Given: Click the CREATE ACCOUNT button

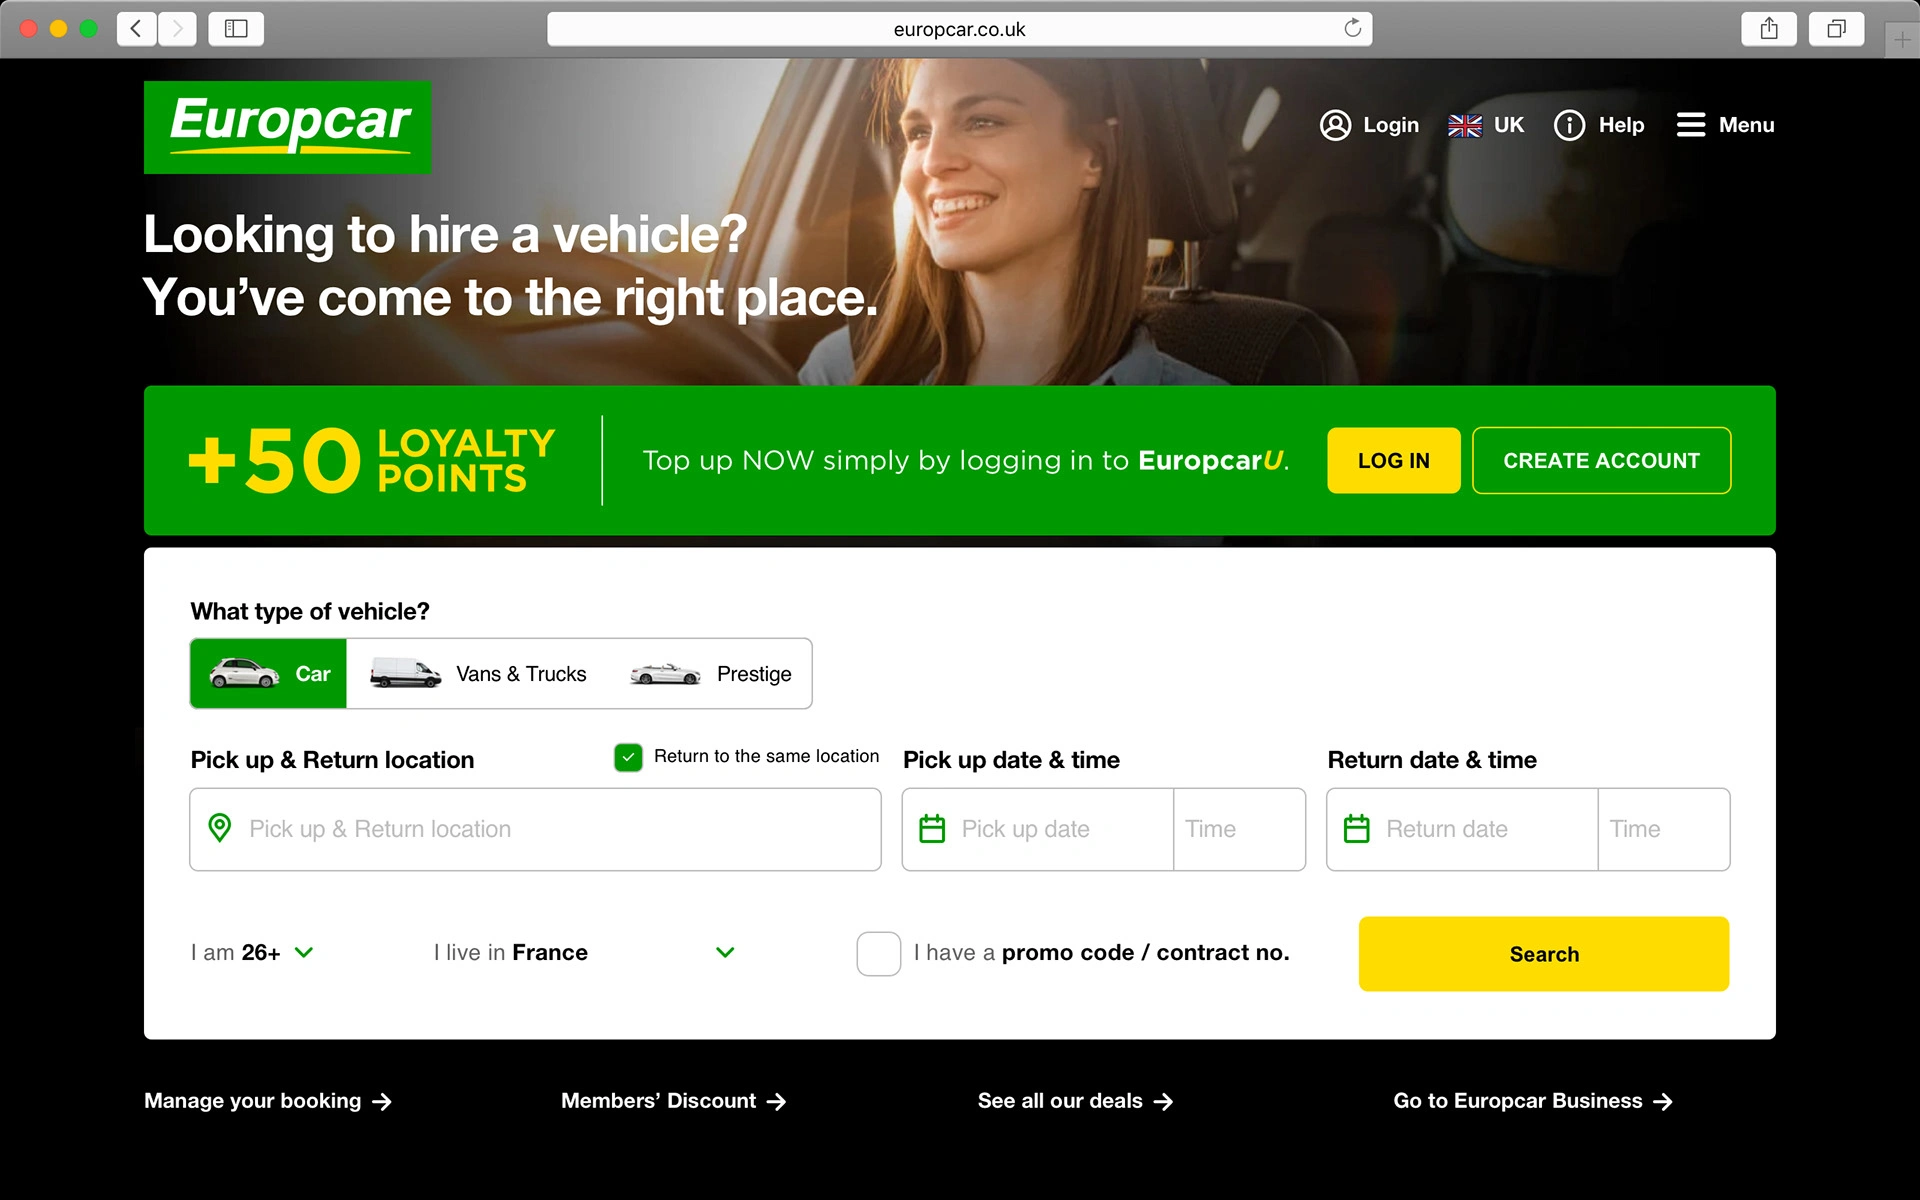Looking at the screenshot, I should 1601,460.
